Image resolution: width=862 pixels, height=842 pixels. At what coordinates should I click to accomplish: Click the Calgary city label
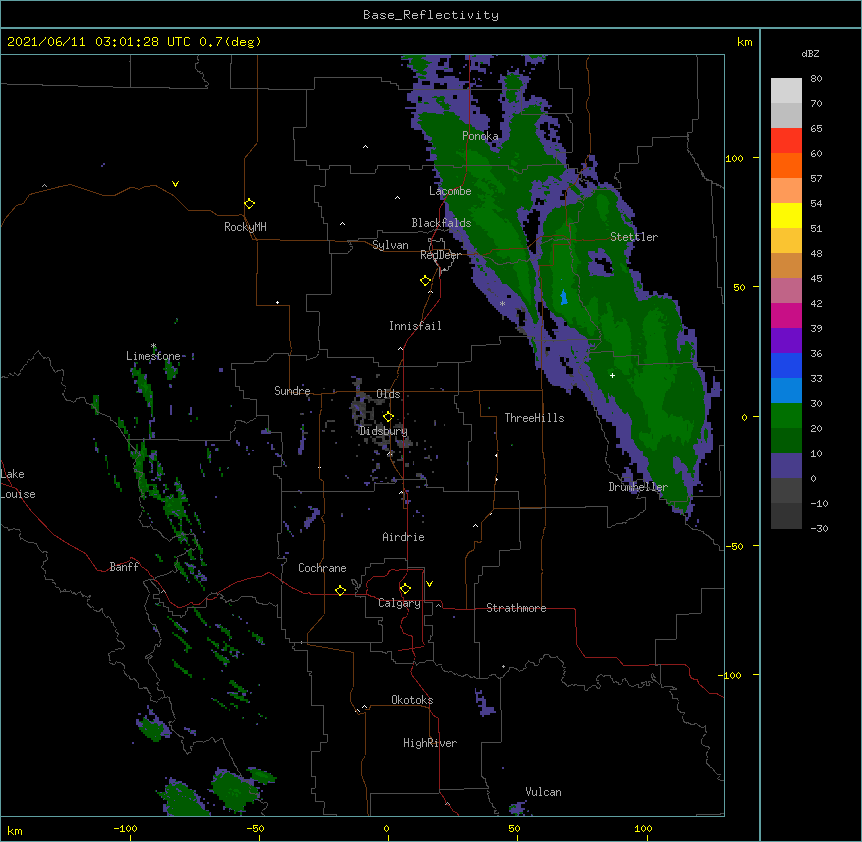coord(399,603)
